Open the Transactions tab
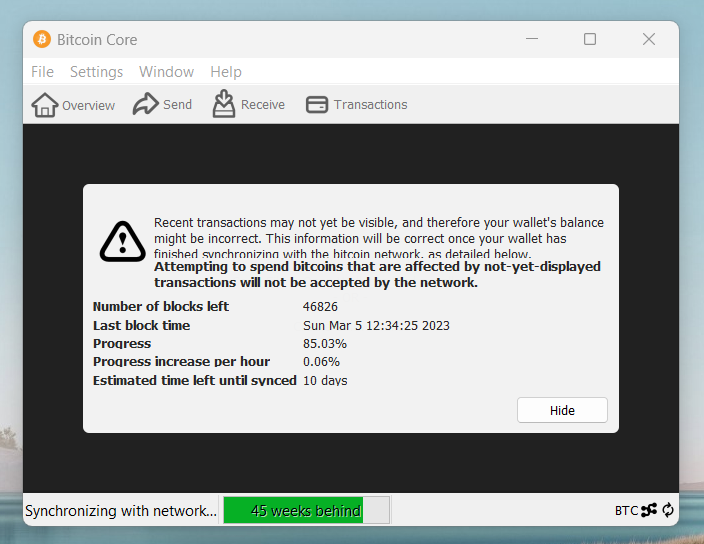Viewport: 704px width, 544px height. (x=356, y=105)
